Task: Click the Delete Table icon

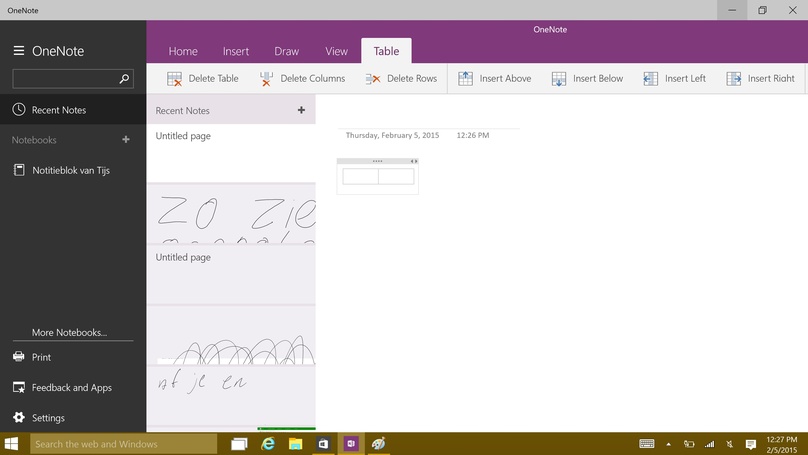Action: (x=174, y=79)
